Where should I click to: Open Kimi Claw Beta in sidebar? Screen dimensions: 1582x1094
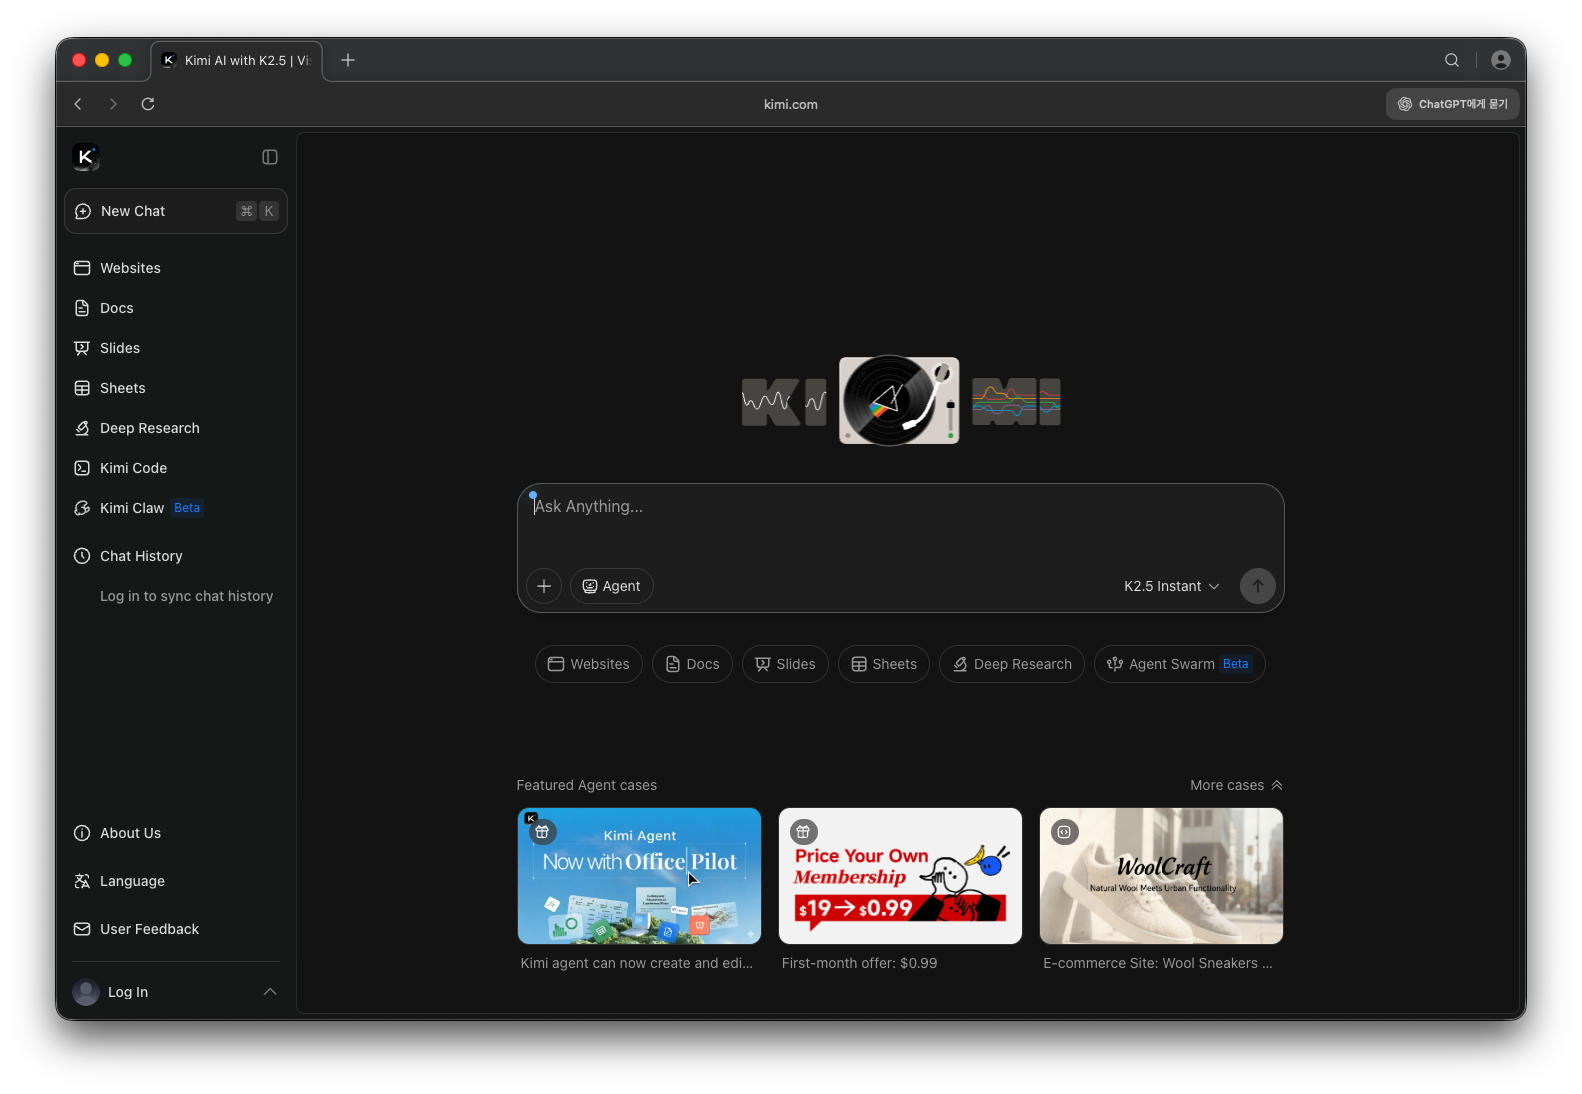(176, 508)
